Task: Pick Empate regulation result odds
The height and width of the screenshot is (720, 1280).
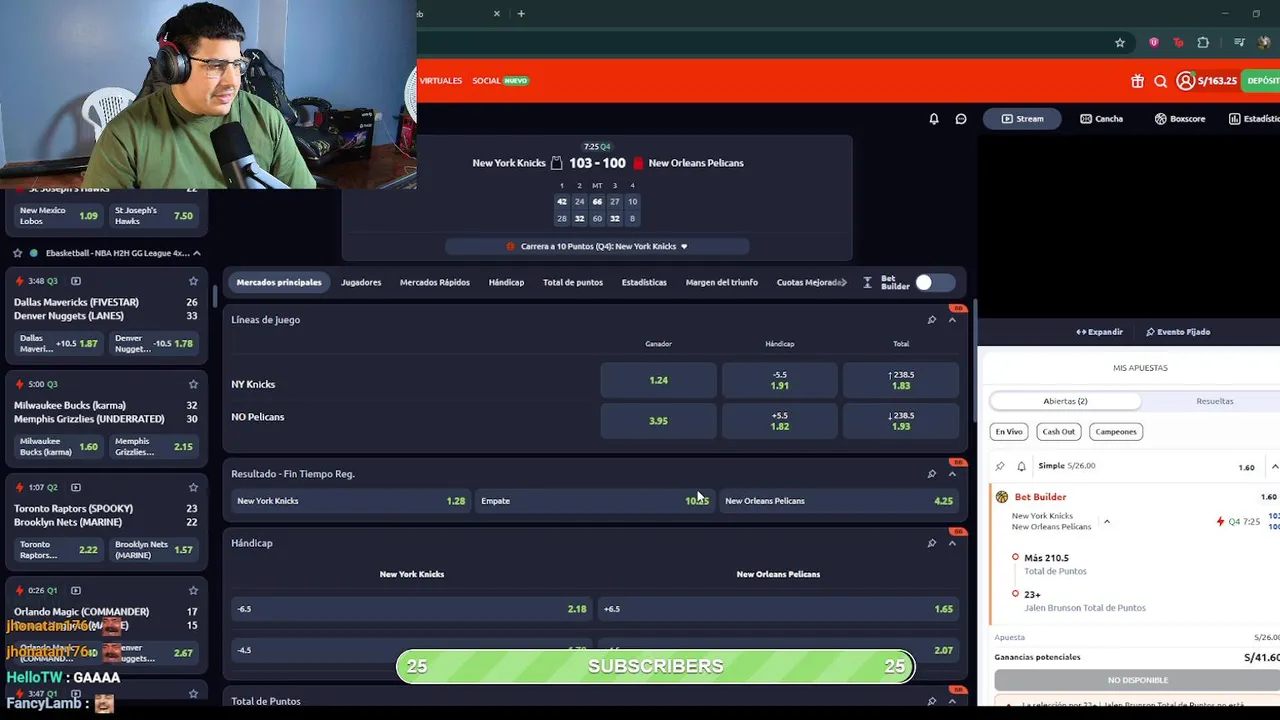Action: click(x=595, y=501)
